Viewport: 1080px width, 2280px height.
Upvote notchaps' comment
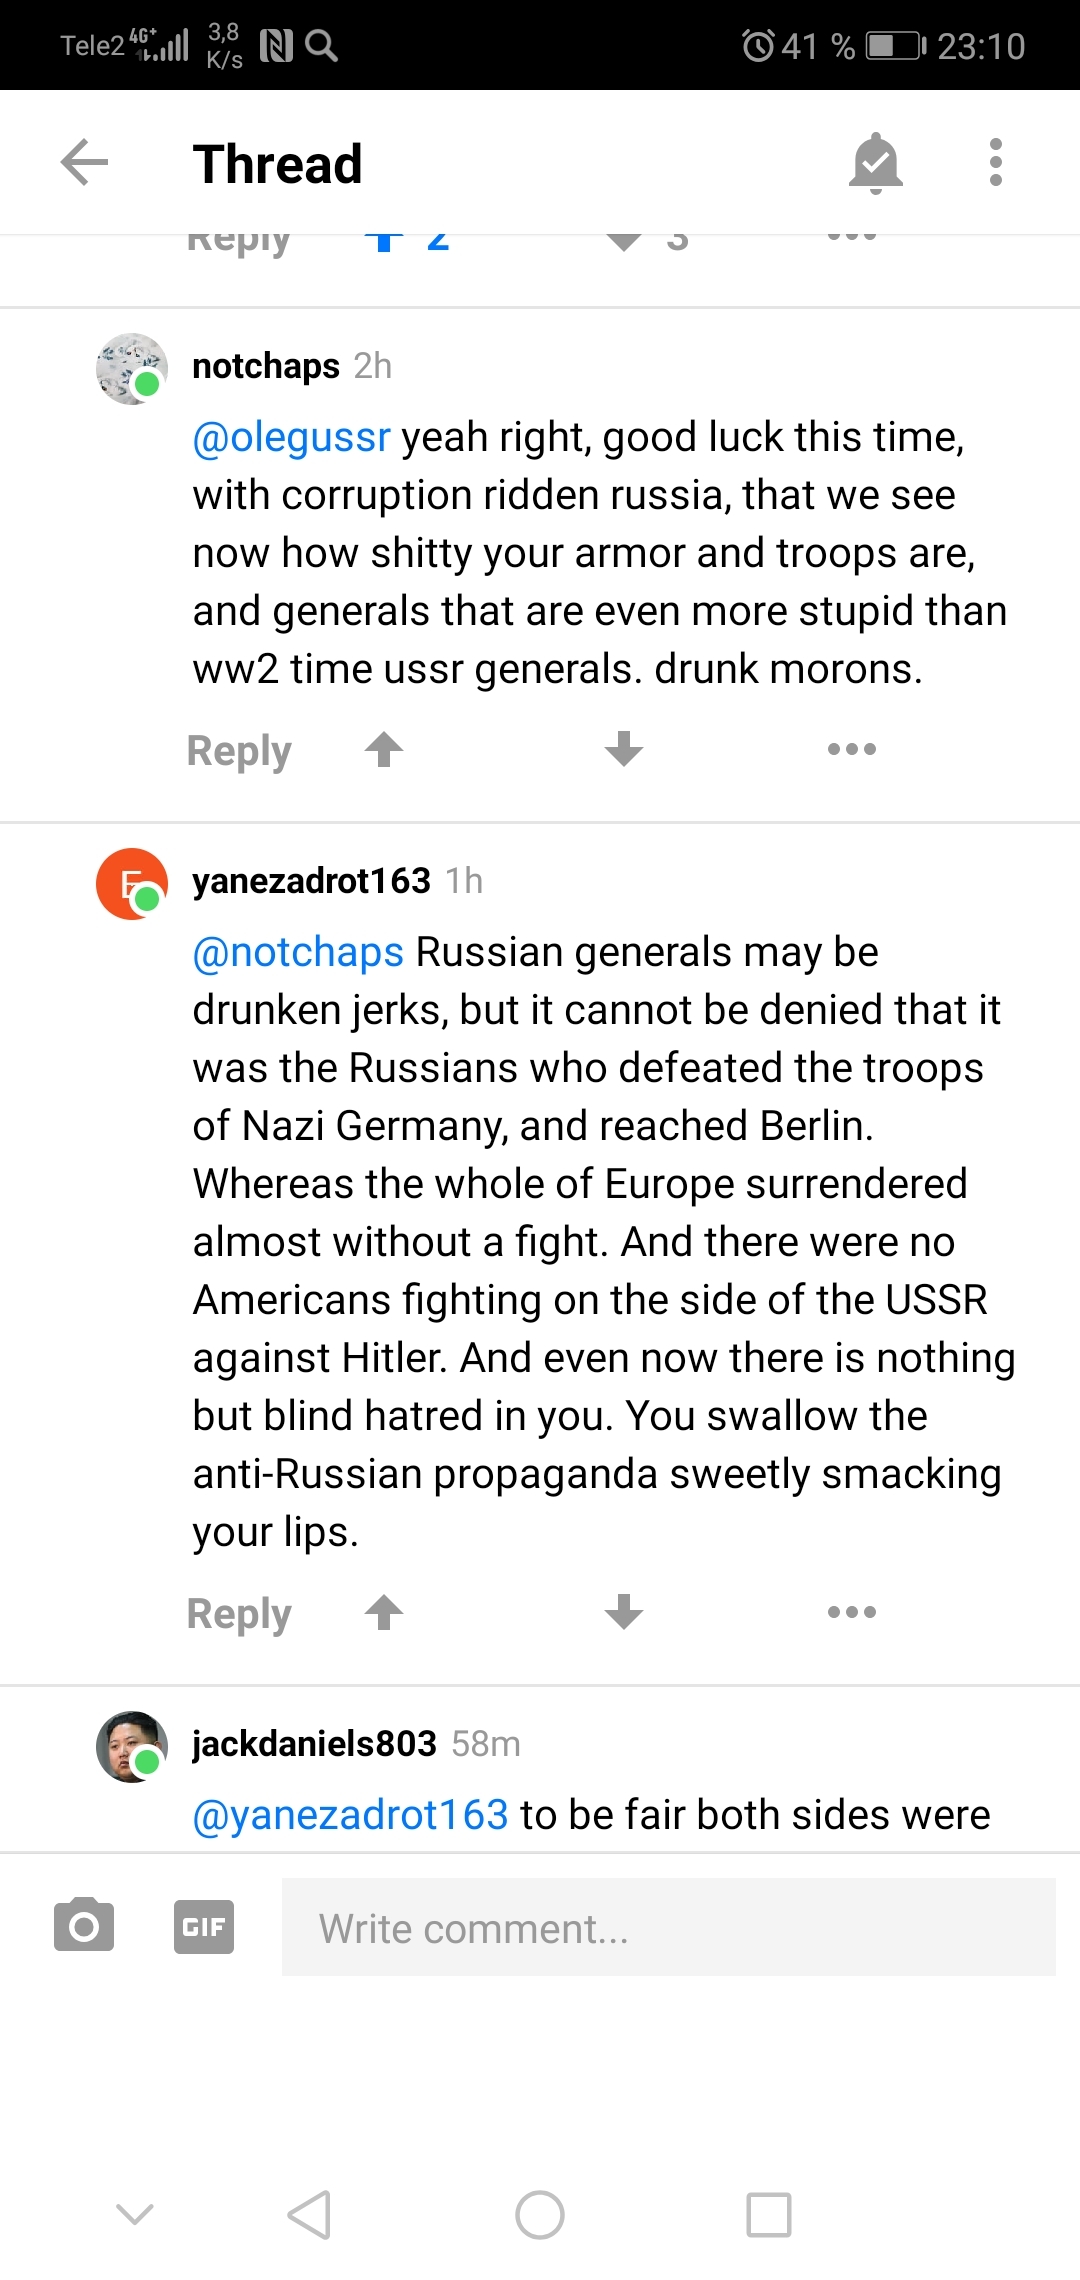click(384, 749)
